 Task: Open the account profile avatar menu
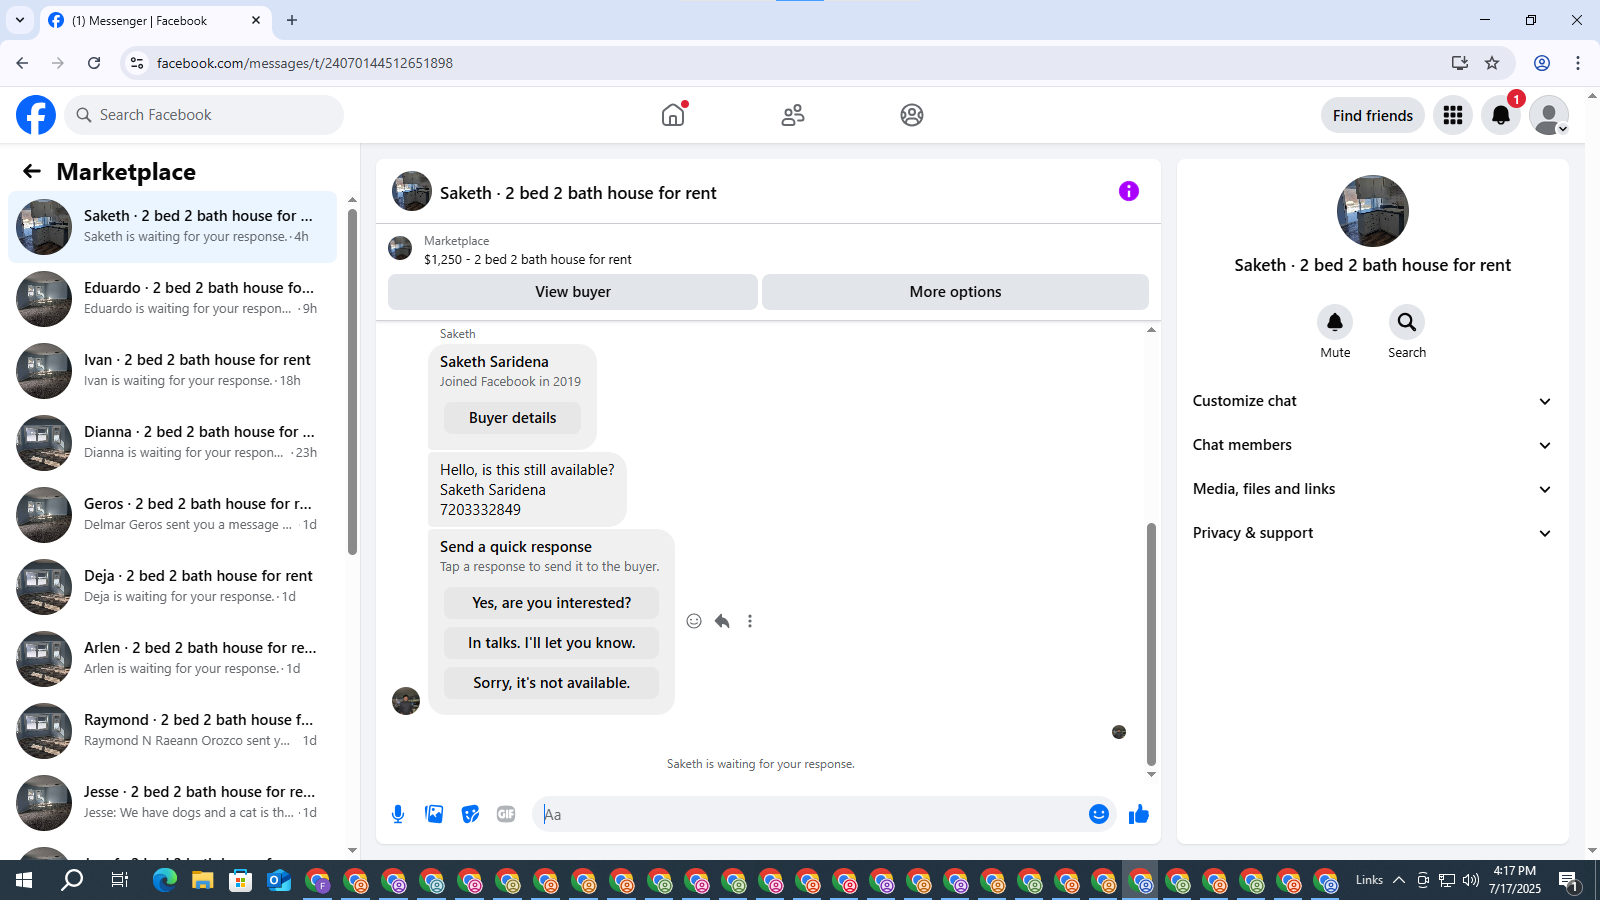tap(1549, 115)
